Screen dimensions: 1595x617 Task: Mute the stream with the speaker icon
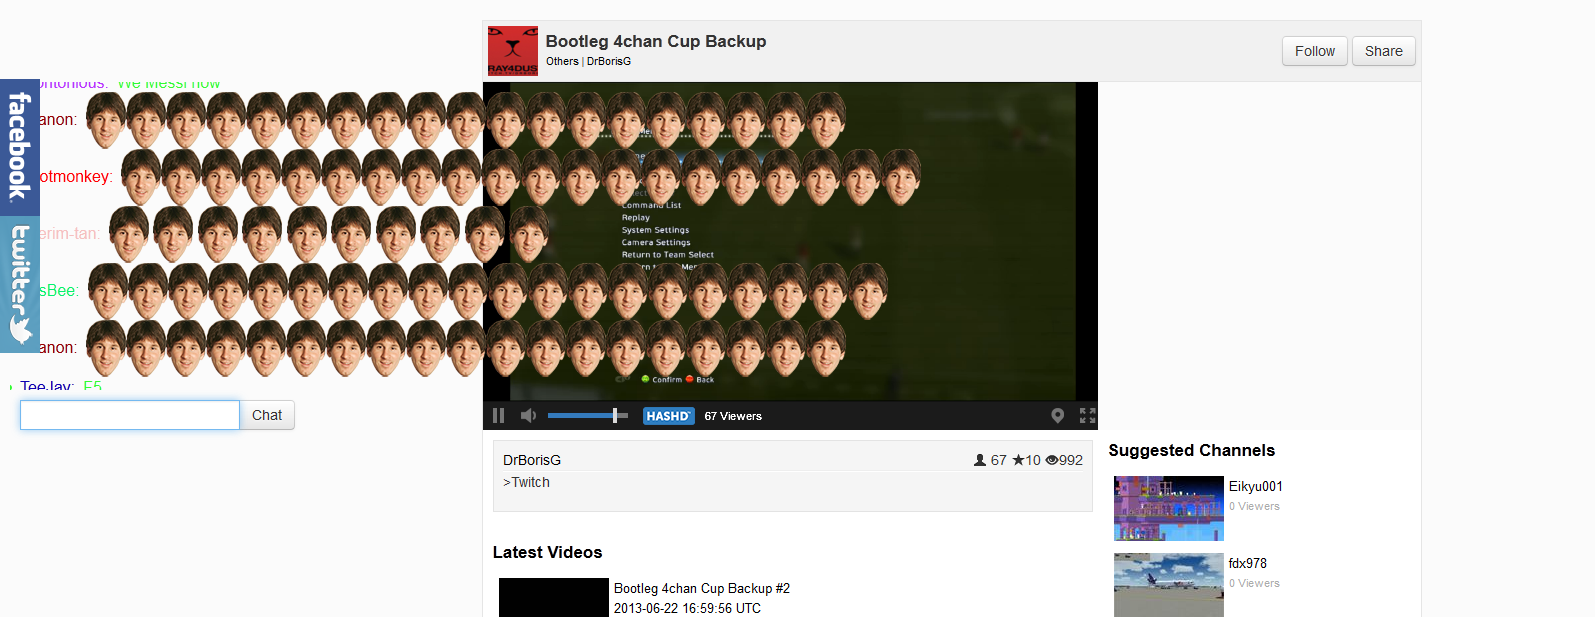528,416
